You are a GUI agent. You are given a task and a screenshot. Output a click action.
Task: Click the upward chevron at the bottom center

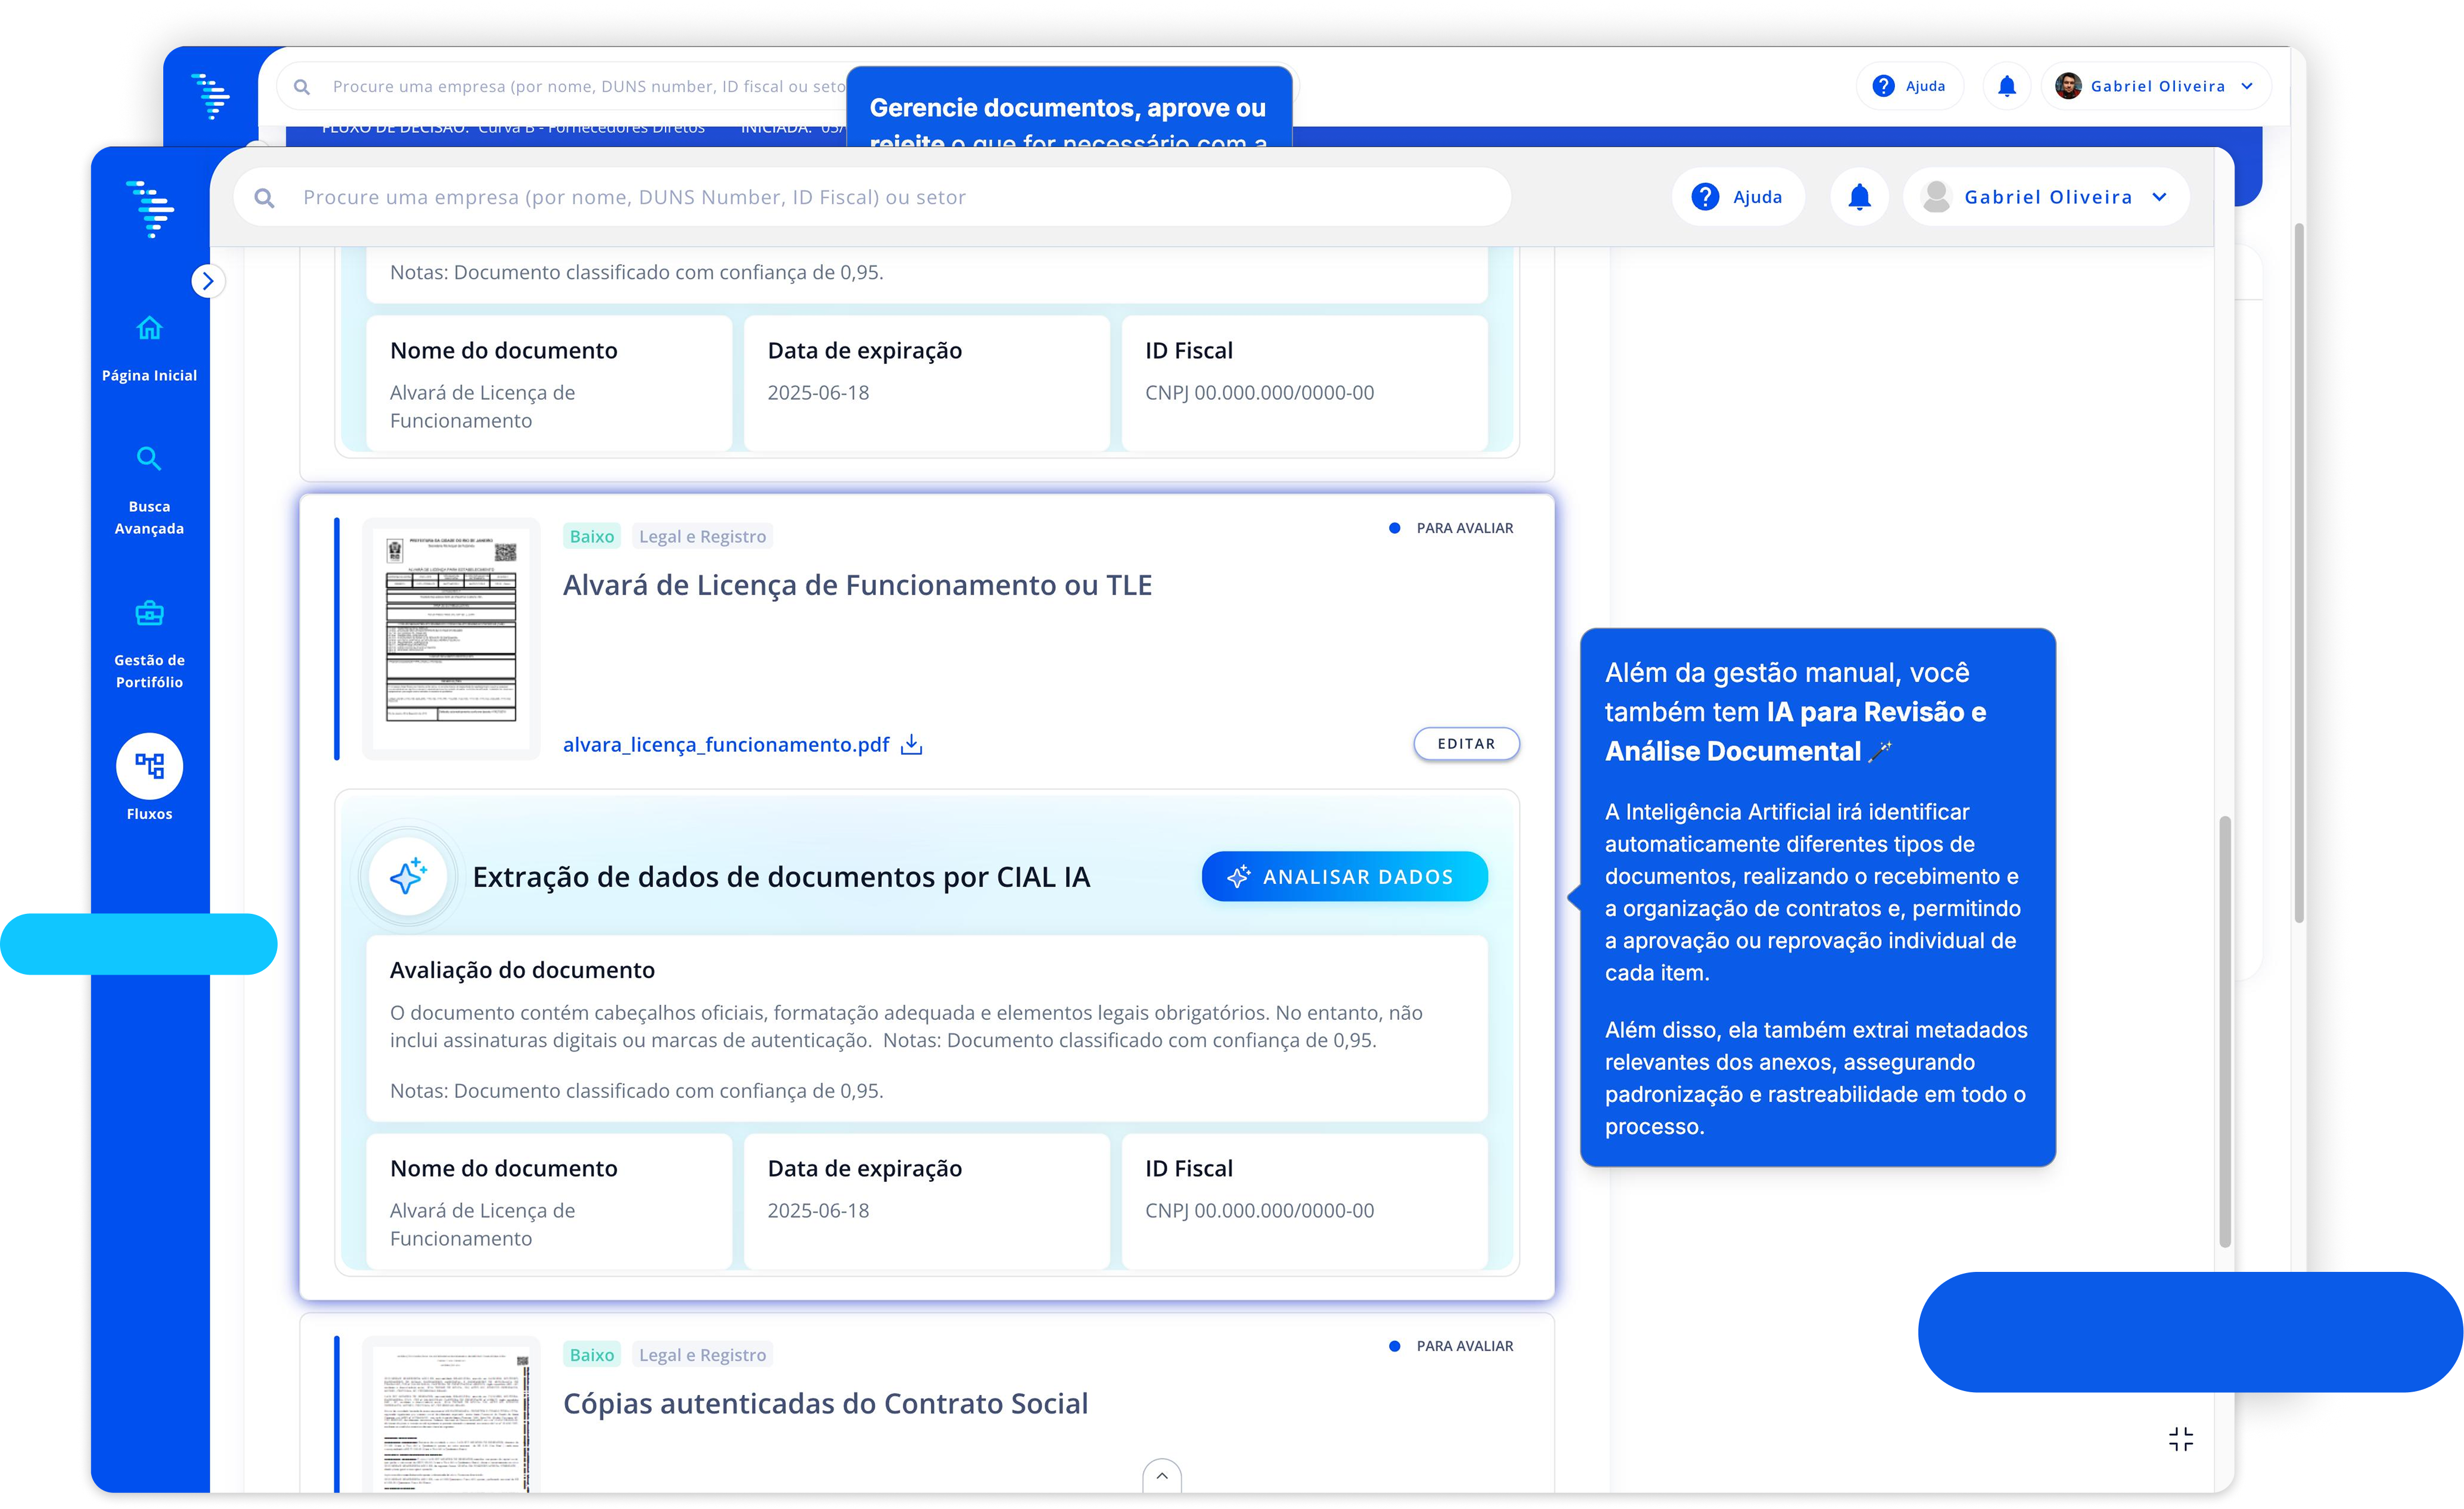[x=1162, y=1475]
